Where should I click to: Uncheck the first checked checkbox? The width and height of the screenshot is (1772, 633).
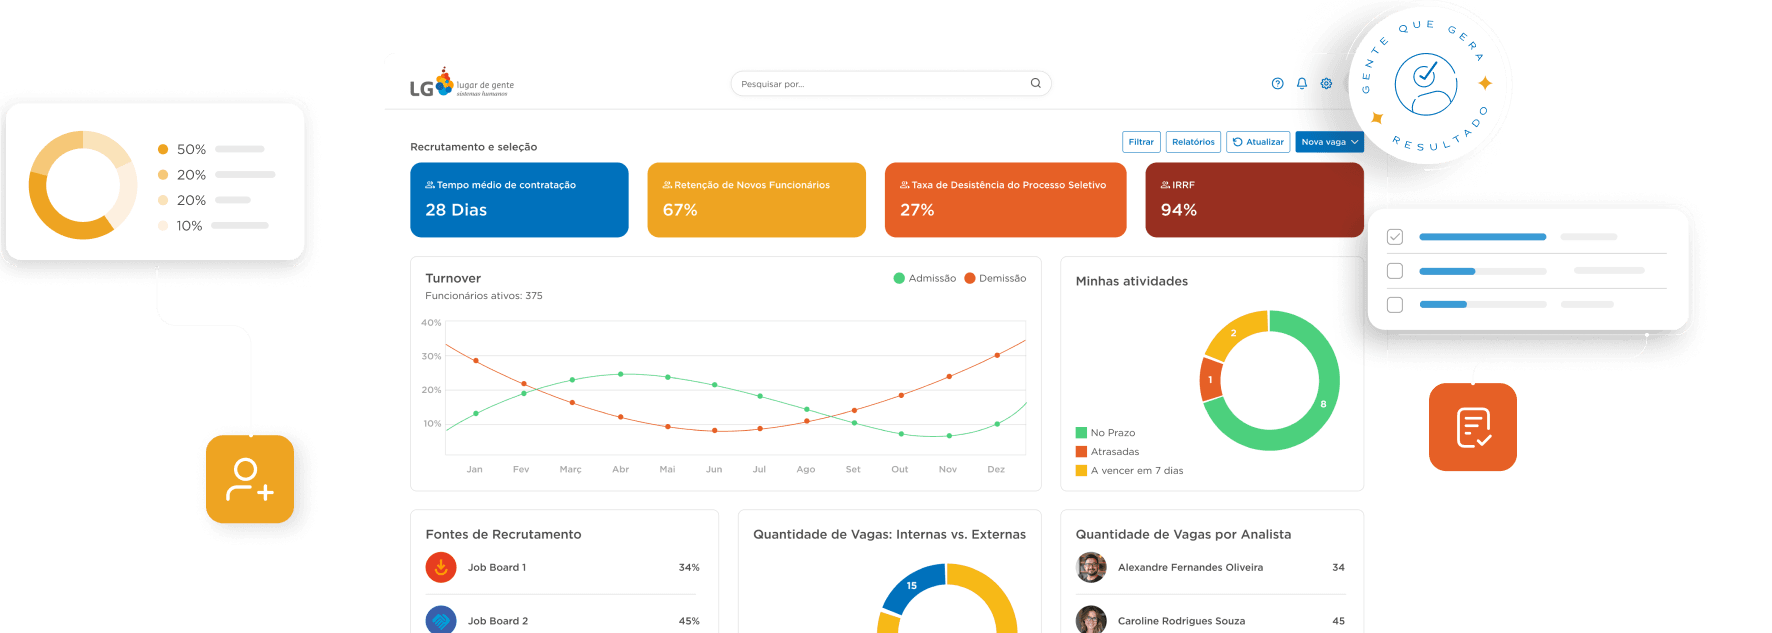1395,237
